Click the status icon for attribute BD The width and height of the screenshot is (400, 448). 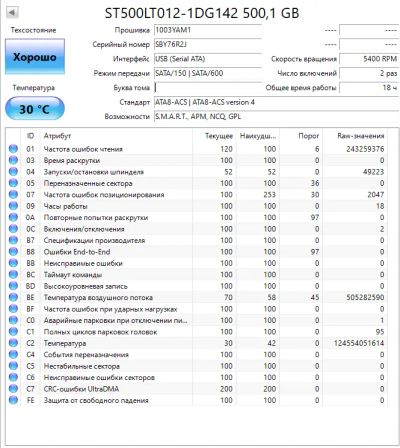point(13,286)
